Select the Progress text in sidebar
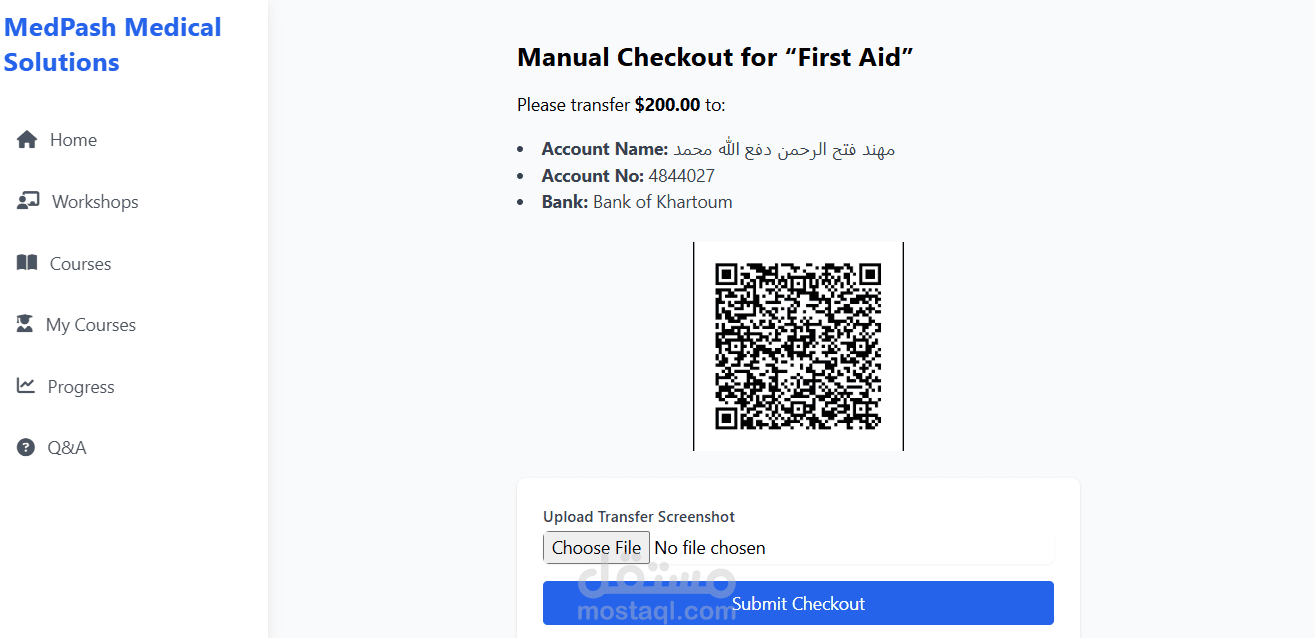Screen dimensions: 1315x638 81,387
